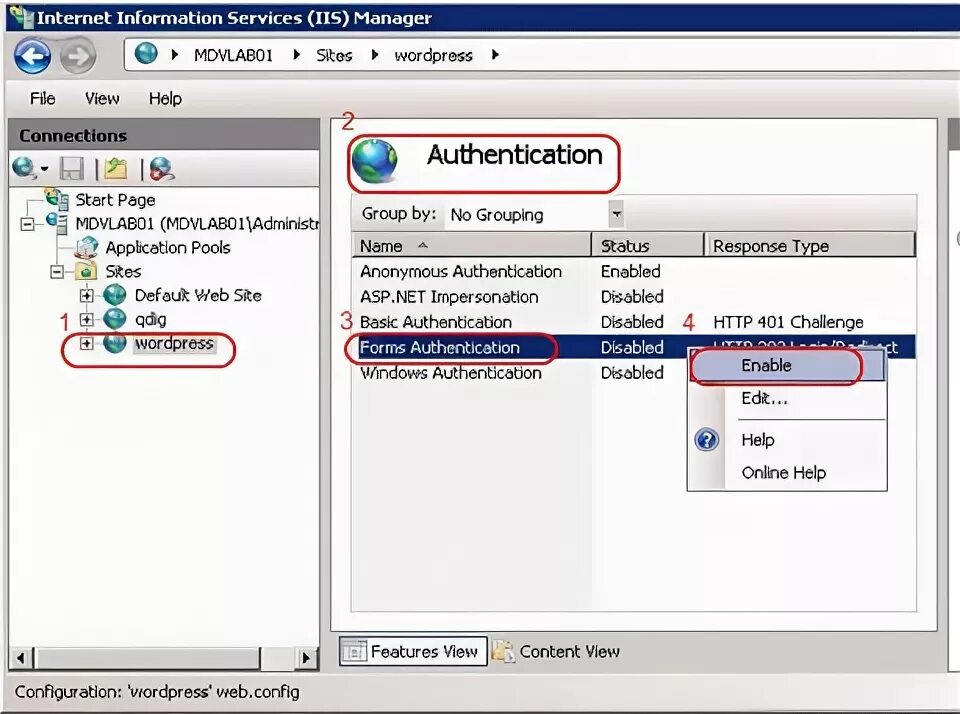Click the MDVLAB01 server icon in tree
Viewport: 960px width, 714px height.
pos(57,222)
